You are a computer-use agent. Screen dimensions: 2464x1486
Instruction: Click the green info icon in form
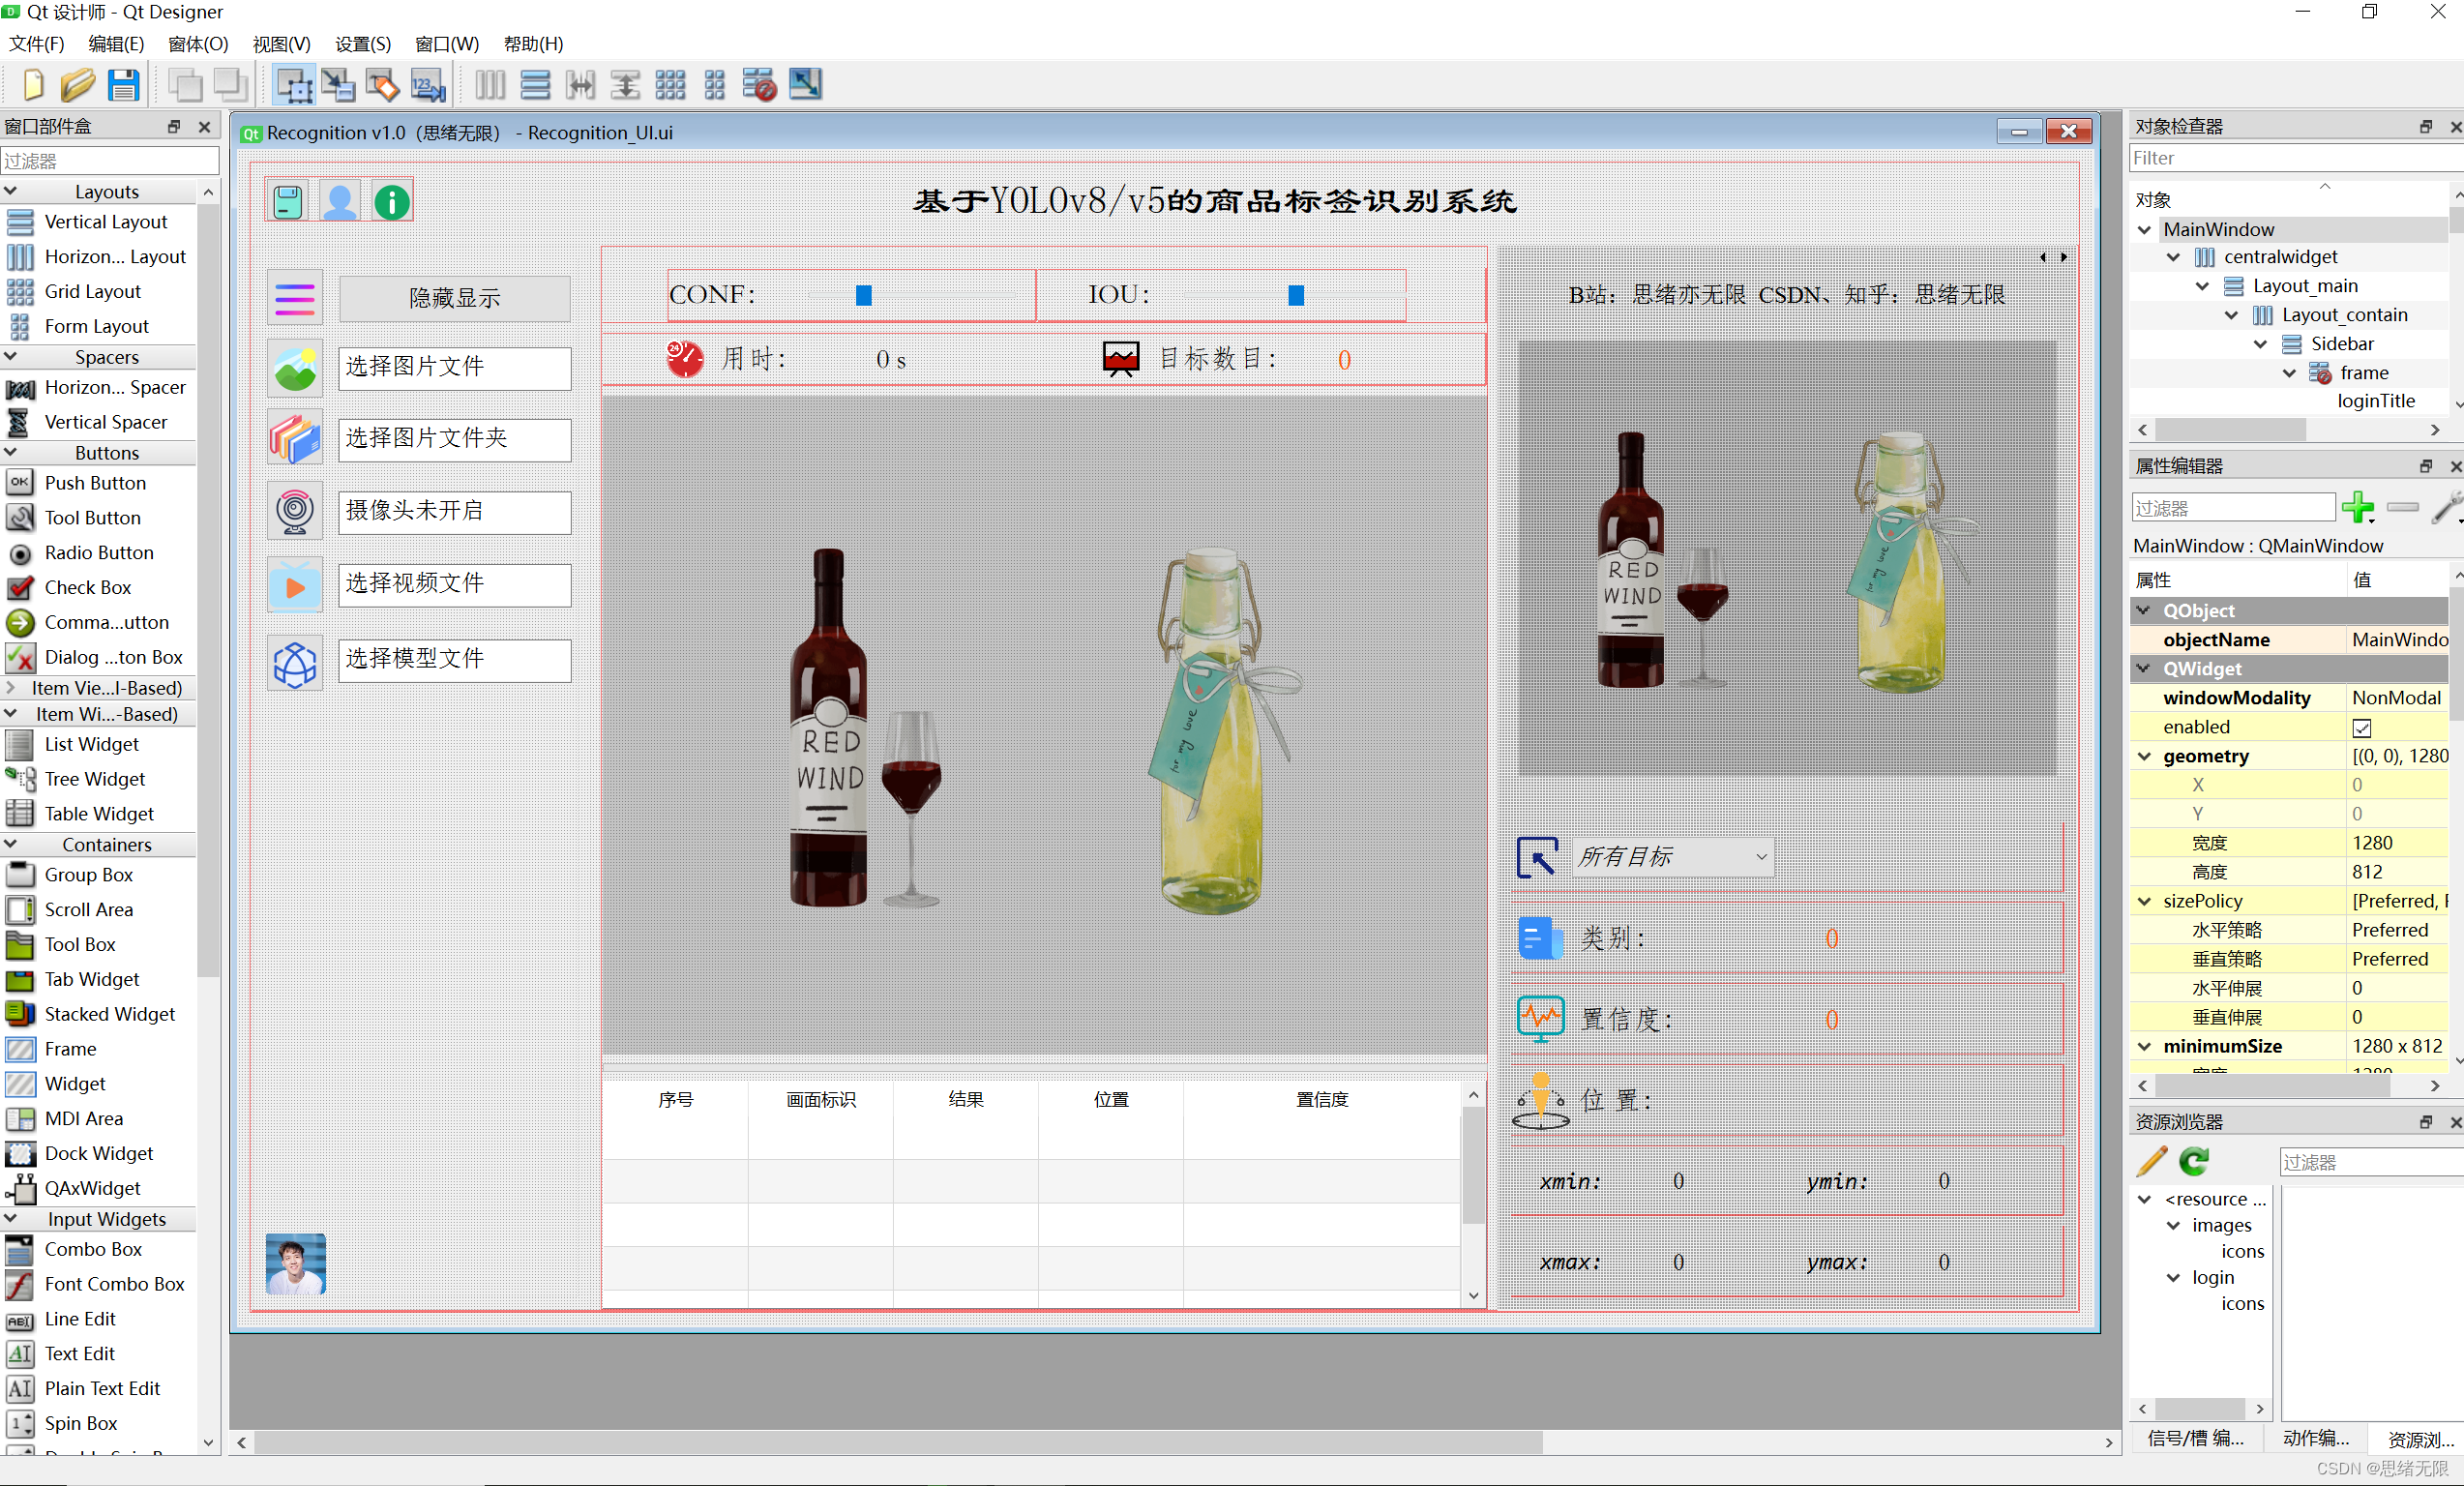click(392, 202)
